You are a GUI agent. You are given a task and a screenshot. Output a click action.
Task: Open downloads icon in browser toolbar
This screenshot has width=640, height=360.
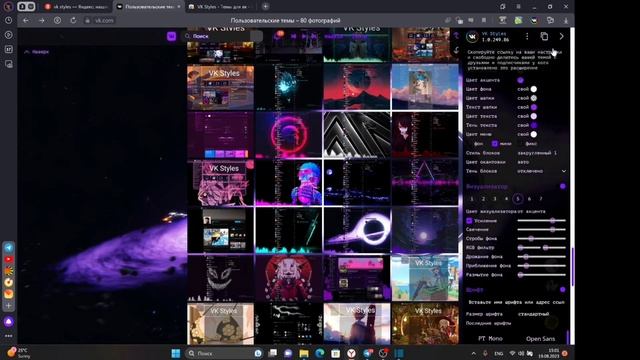click(x=566, y=20)
